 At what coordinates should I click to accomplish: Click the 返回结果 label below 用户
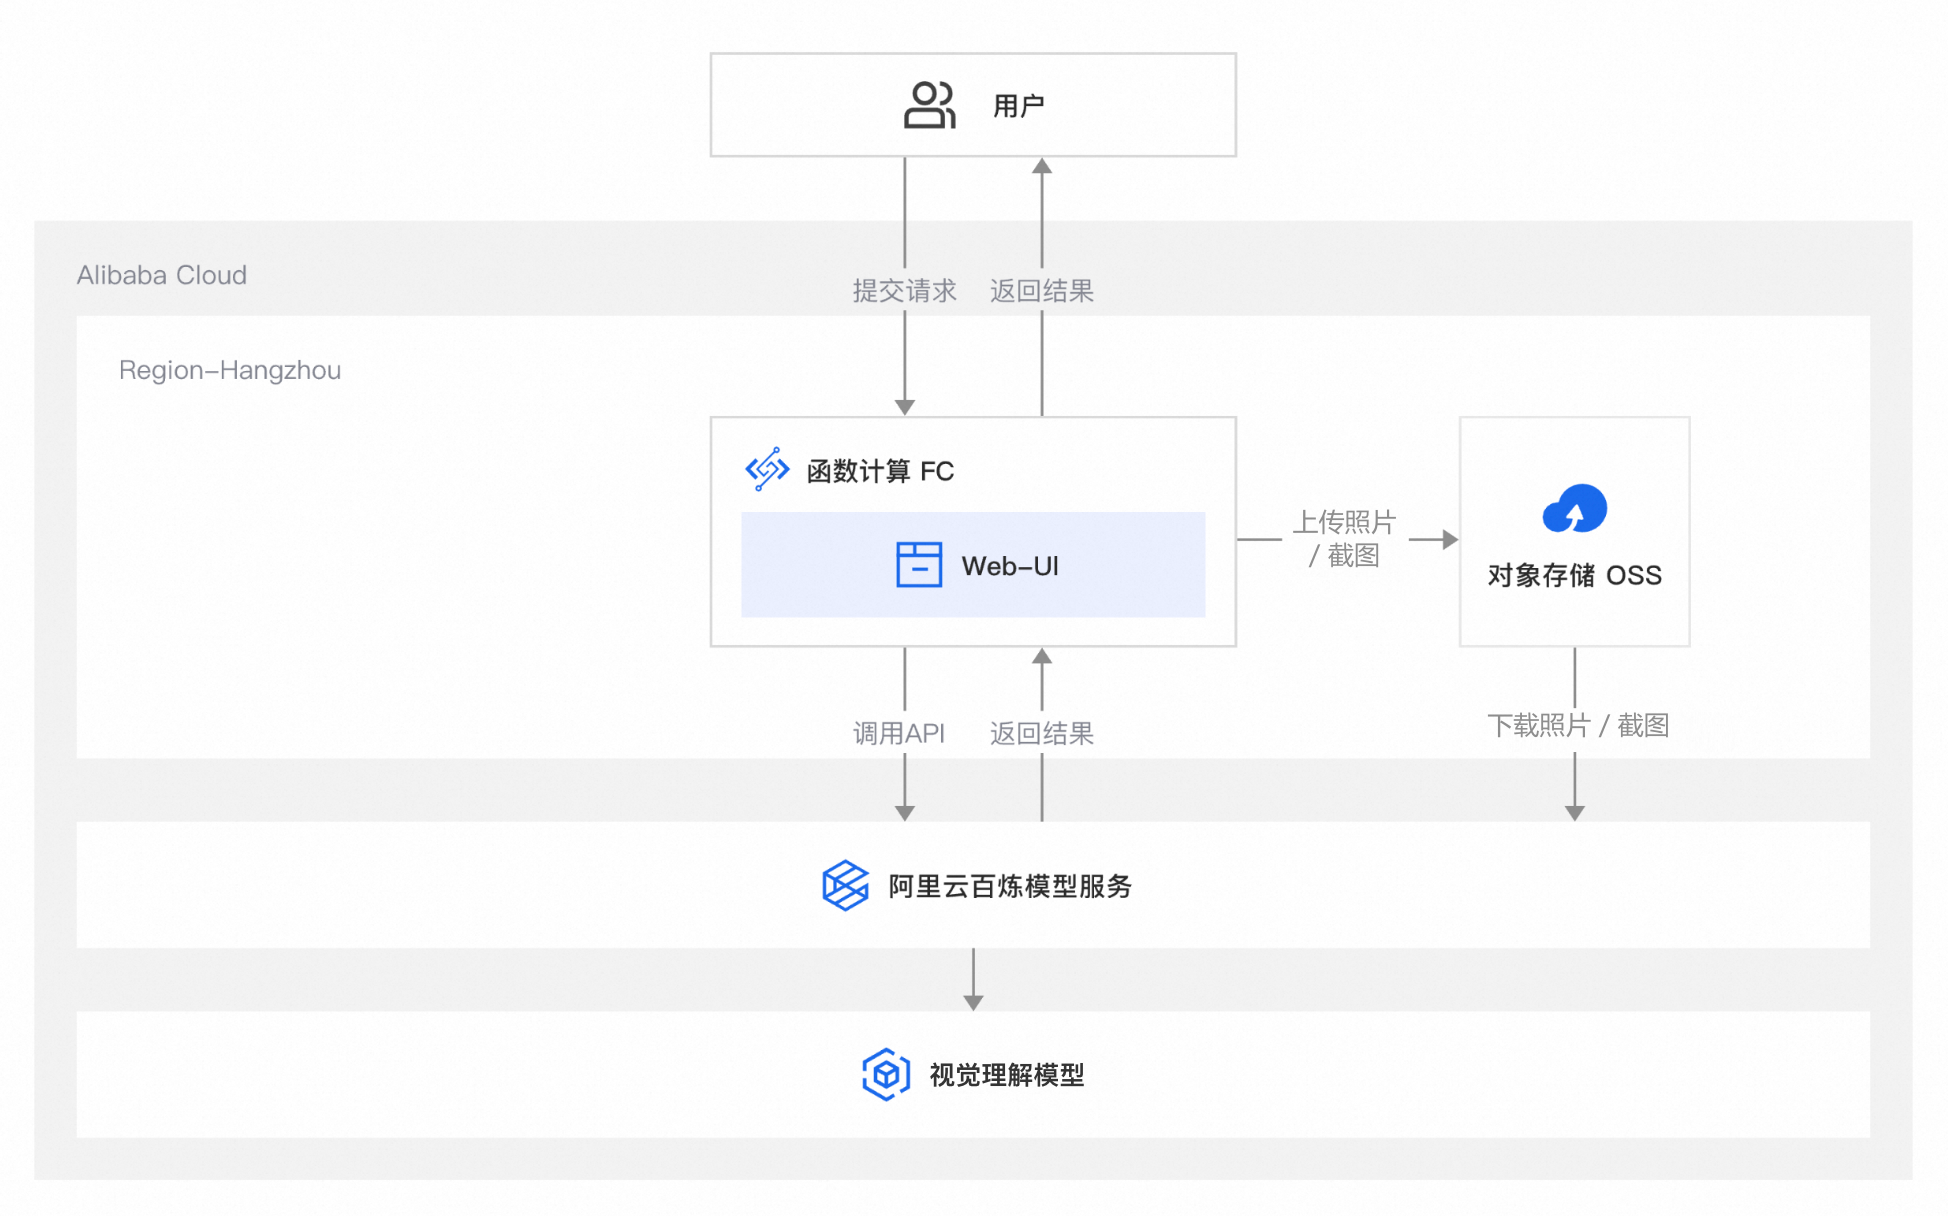pos(1042,291)
